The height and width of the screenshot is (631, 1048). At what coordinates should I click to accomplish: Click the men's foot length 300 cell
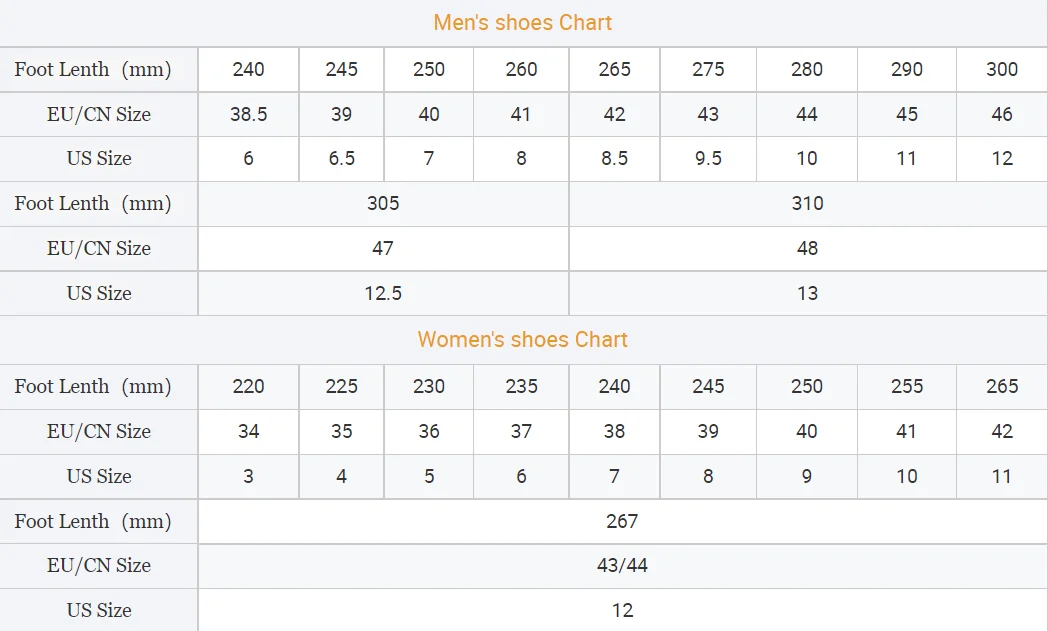[1002, 69]
